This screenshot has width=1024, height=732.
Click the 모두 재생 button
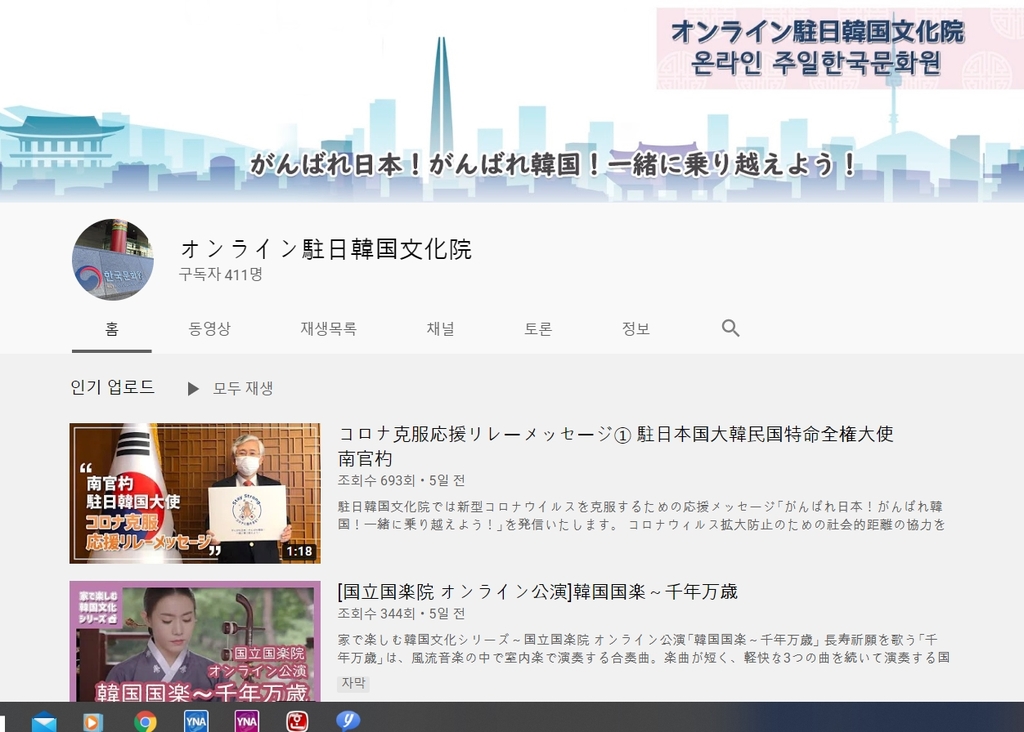242,388
